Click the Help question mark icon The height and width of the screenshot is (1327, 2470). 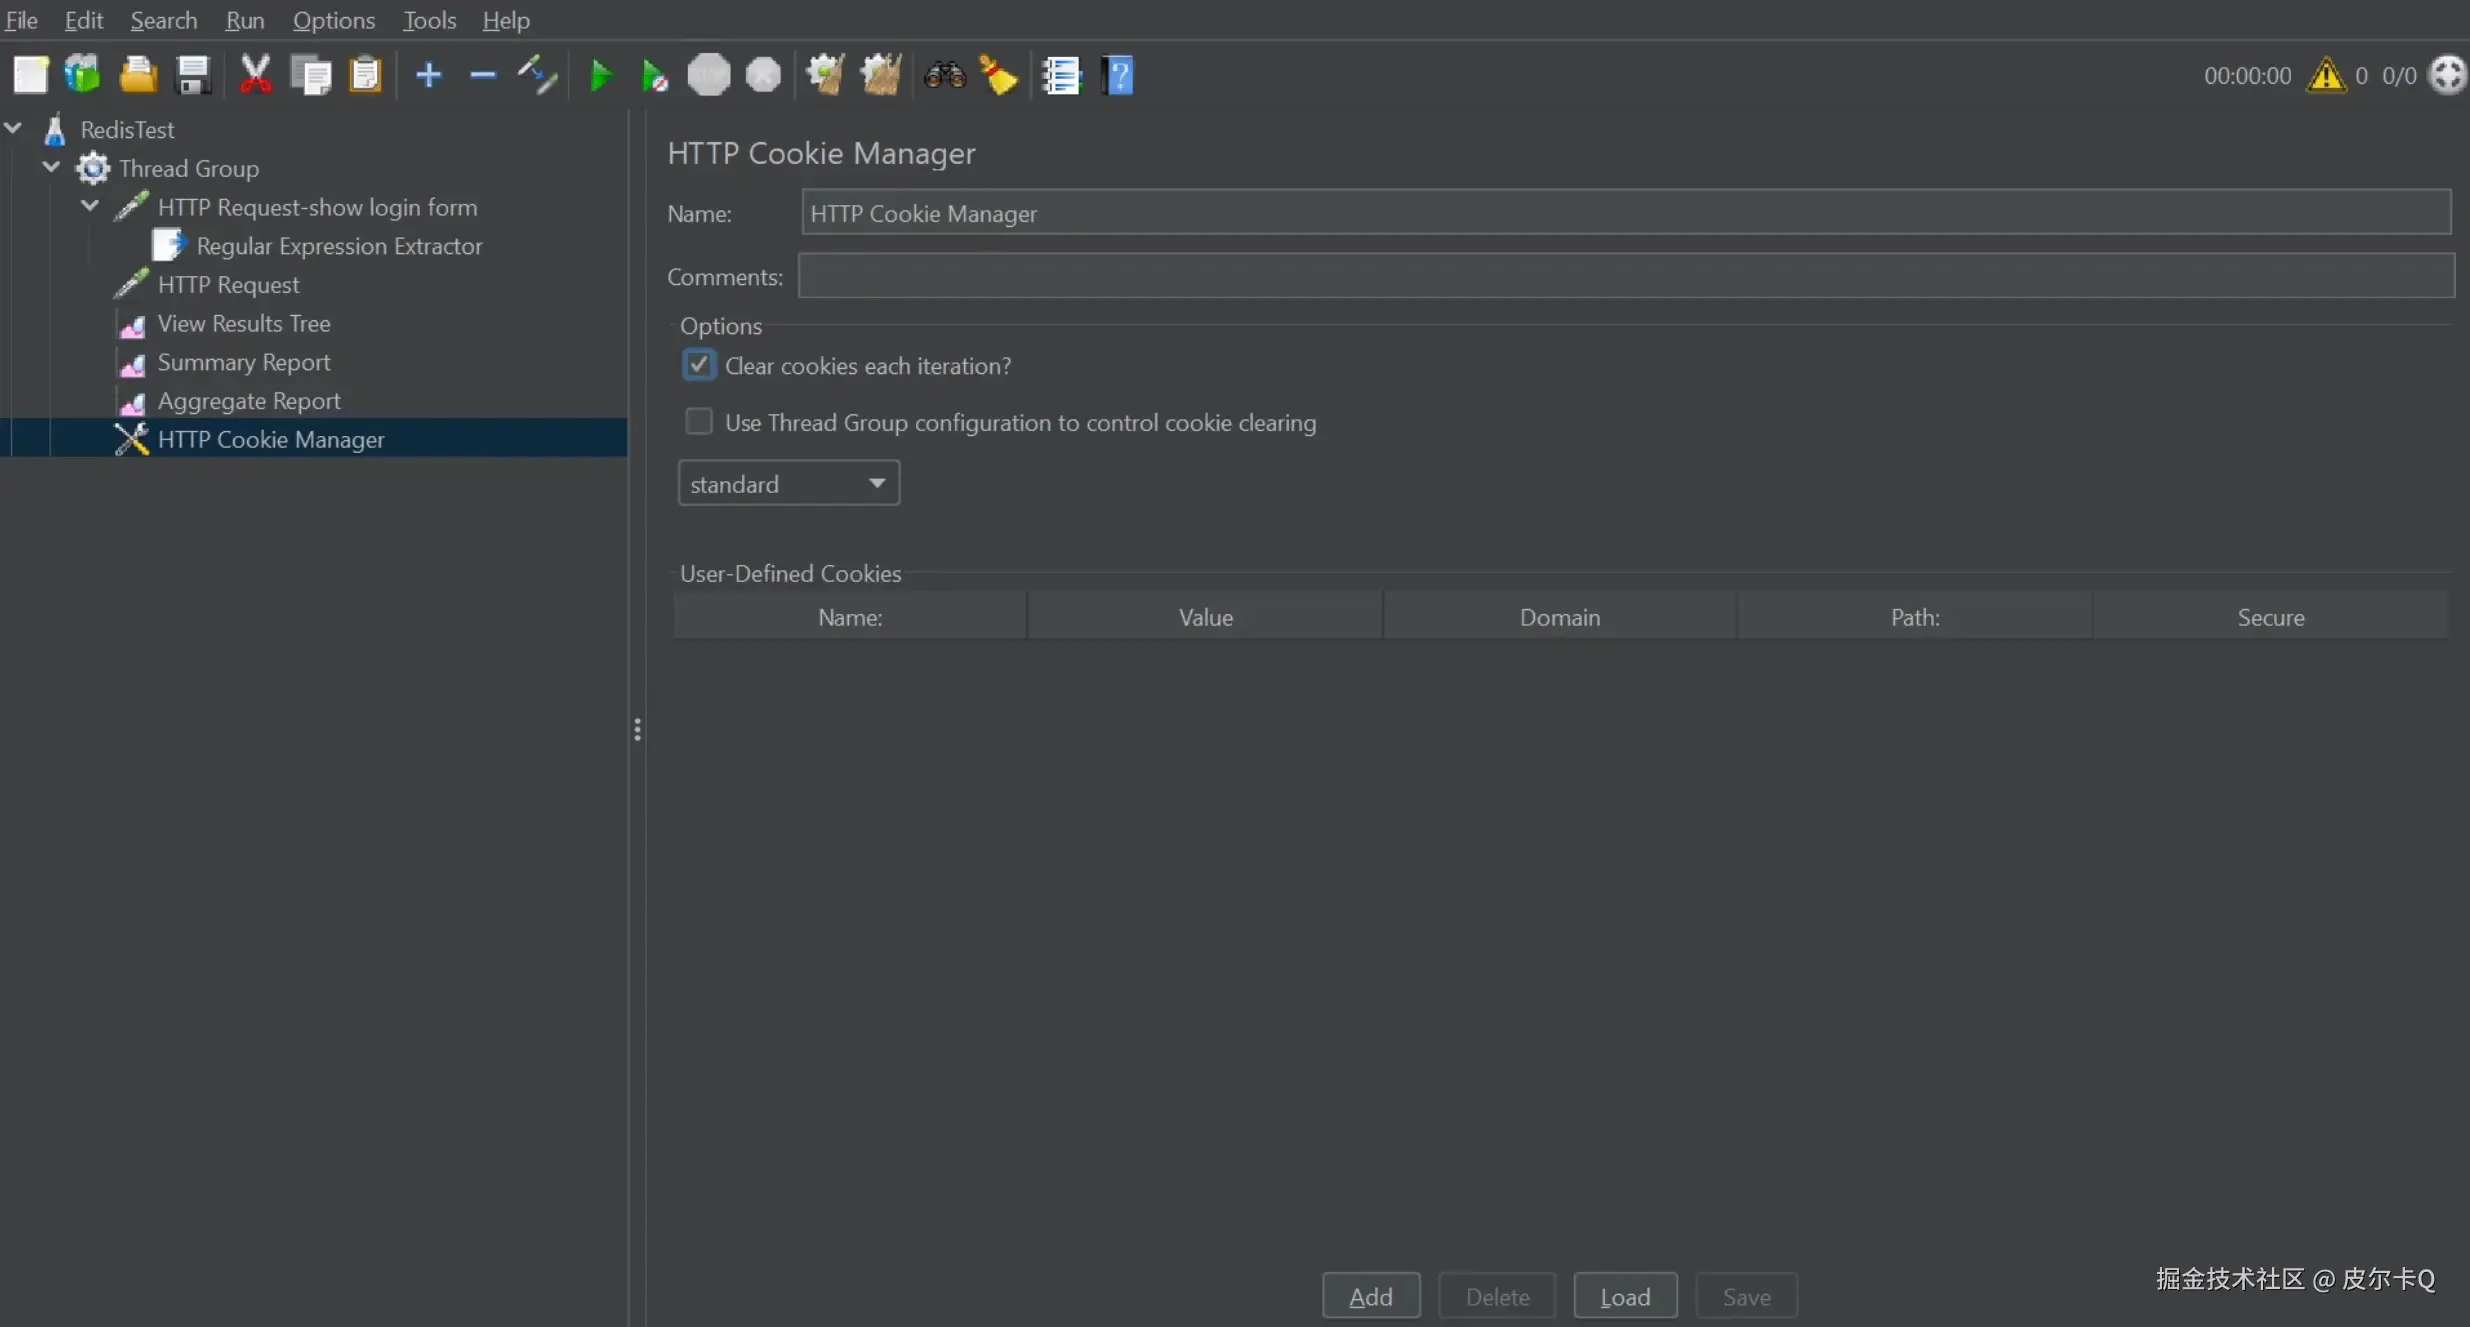click(1118, 76)
